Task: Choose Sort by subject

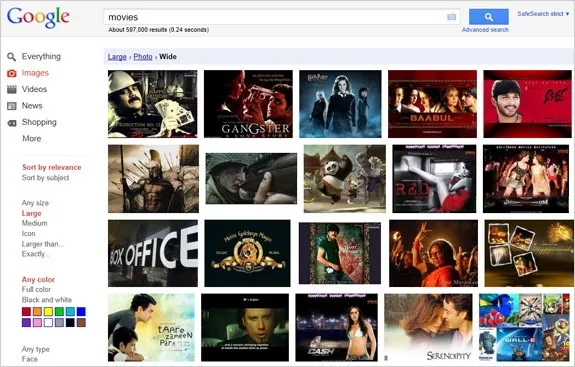Action: click(x=45, y=178)
